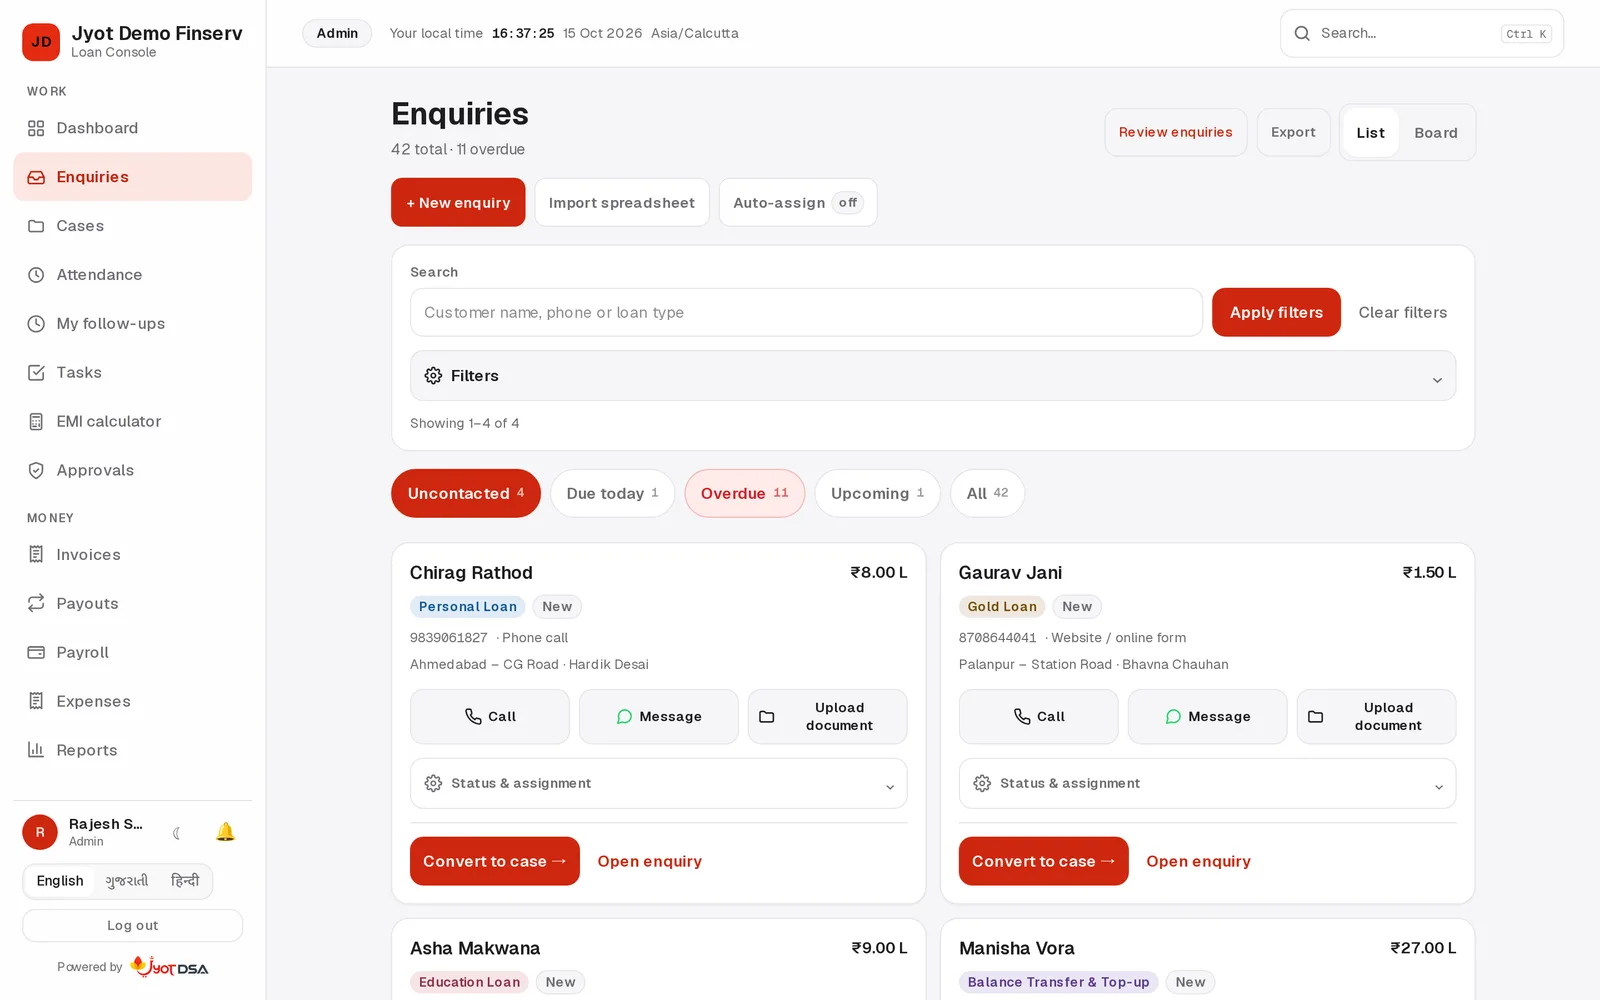Select the Uncontacted tab
Viewport: 1600px width, 1000px height.
pos(466,494)
